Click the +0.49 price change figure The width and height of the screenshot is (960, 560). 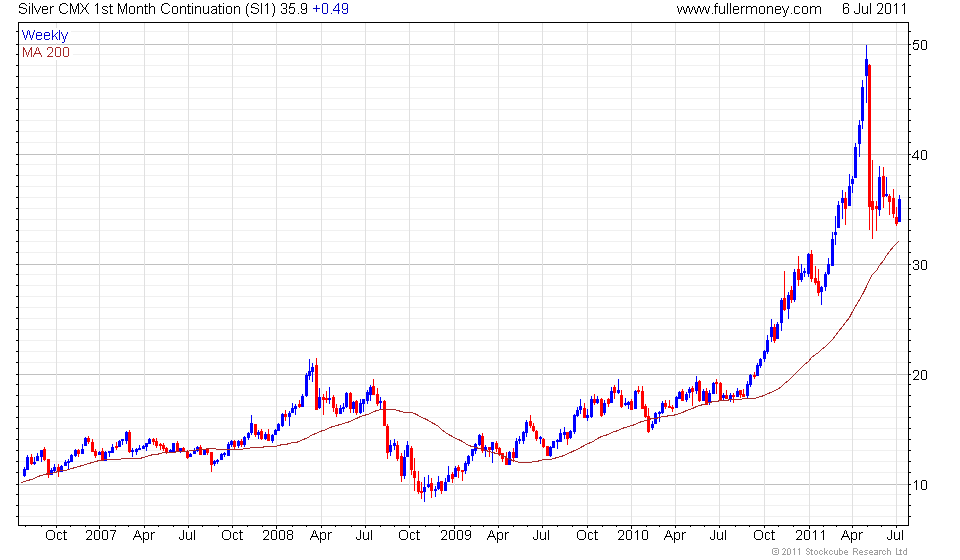330,9
